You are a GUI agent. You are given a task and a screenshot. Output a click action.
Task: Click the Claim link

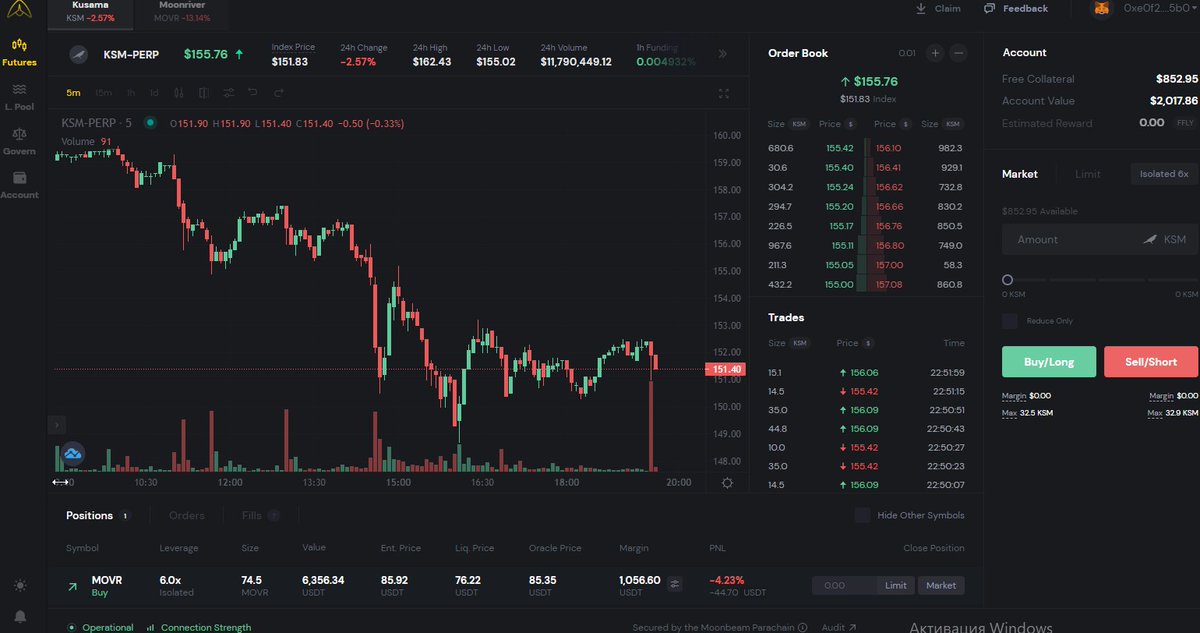point(947,8)
